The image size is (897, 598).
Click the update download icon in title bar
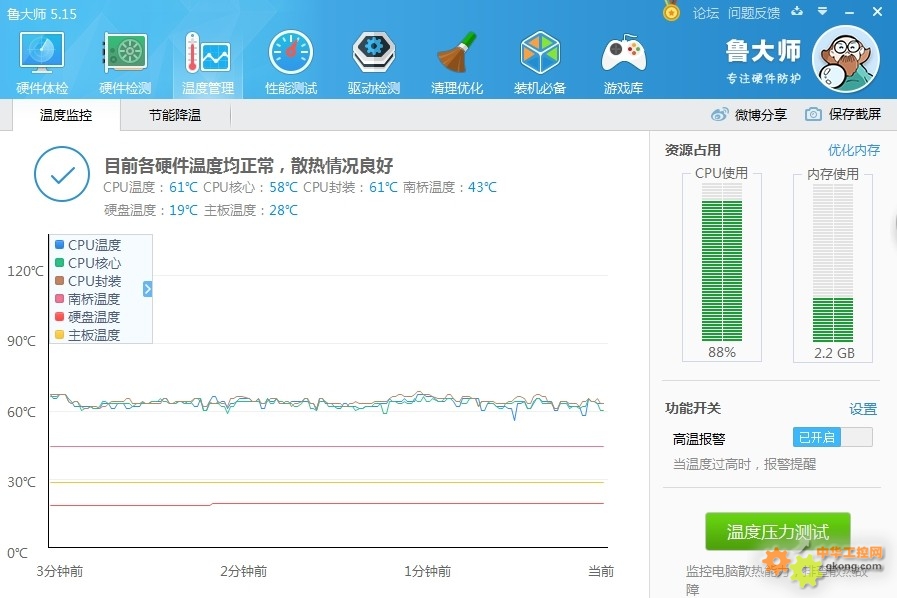(x=797, y=11)
